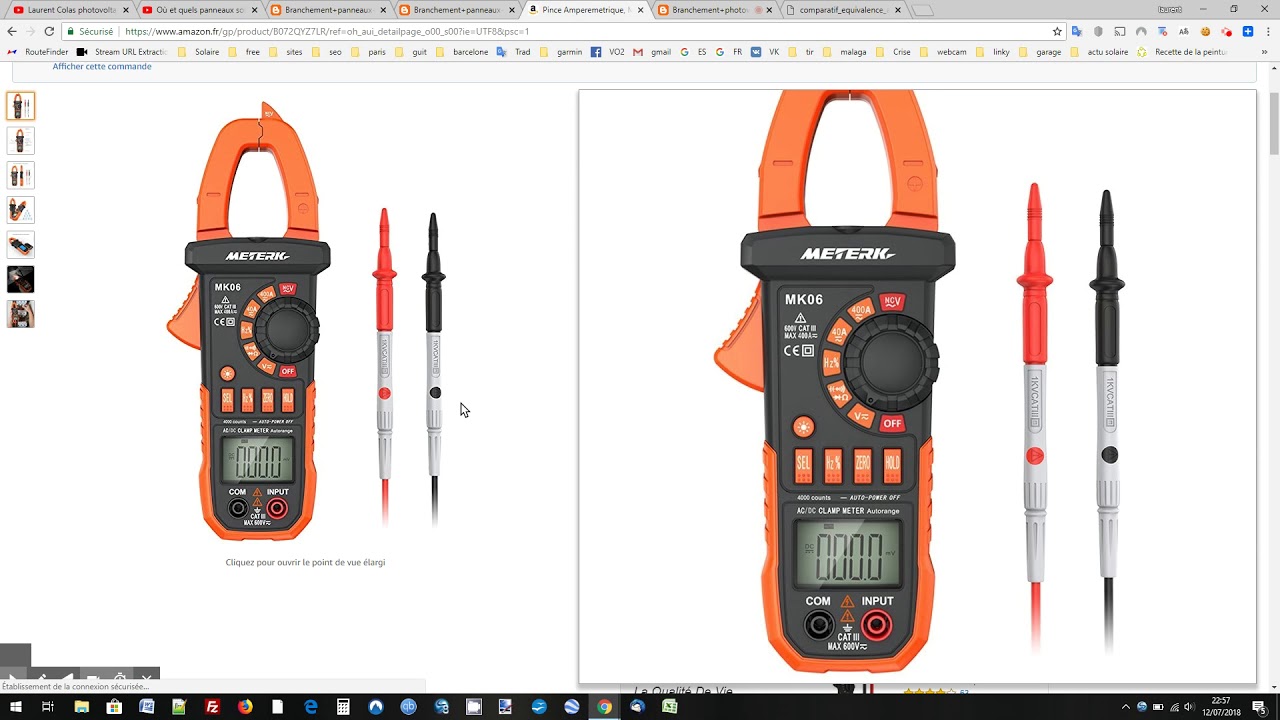The width and height of the screenshot is (1280, 720).
Task: Open a new browser tab
Action: click(x=922, y=10)
